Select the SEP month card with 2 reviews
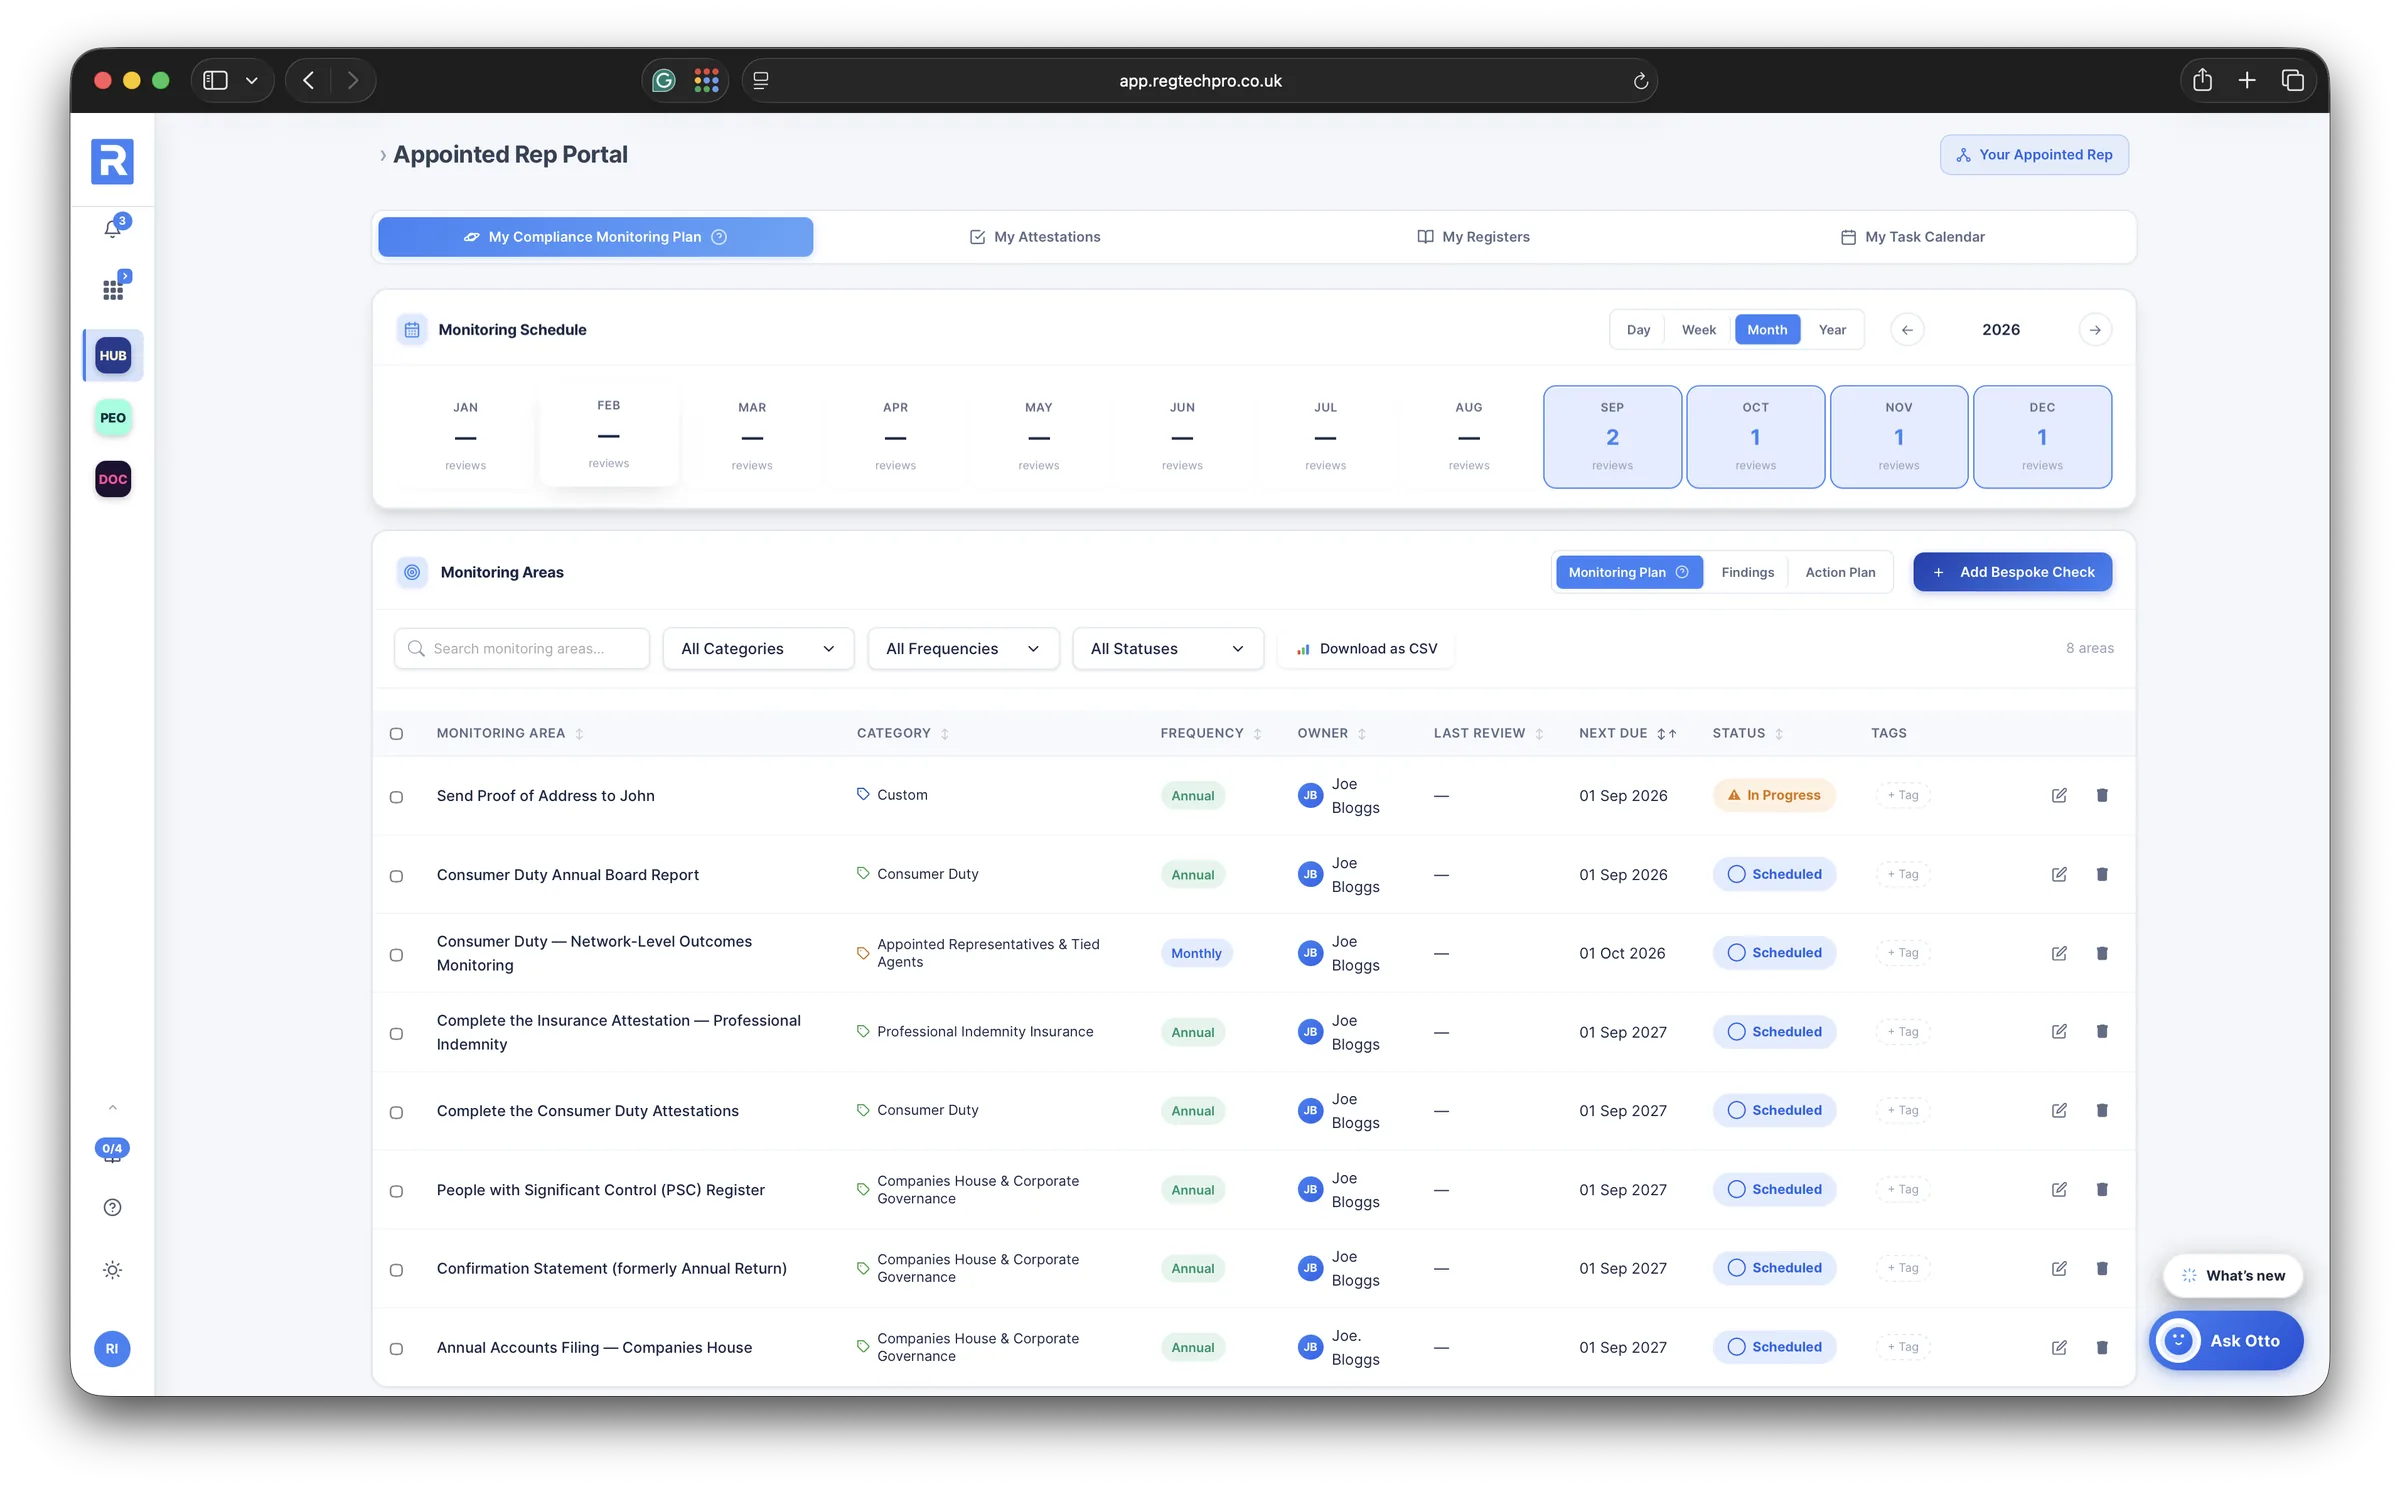2400x1489 pixels. (1612, 437)
